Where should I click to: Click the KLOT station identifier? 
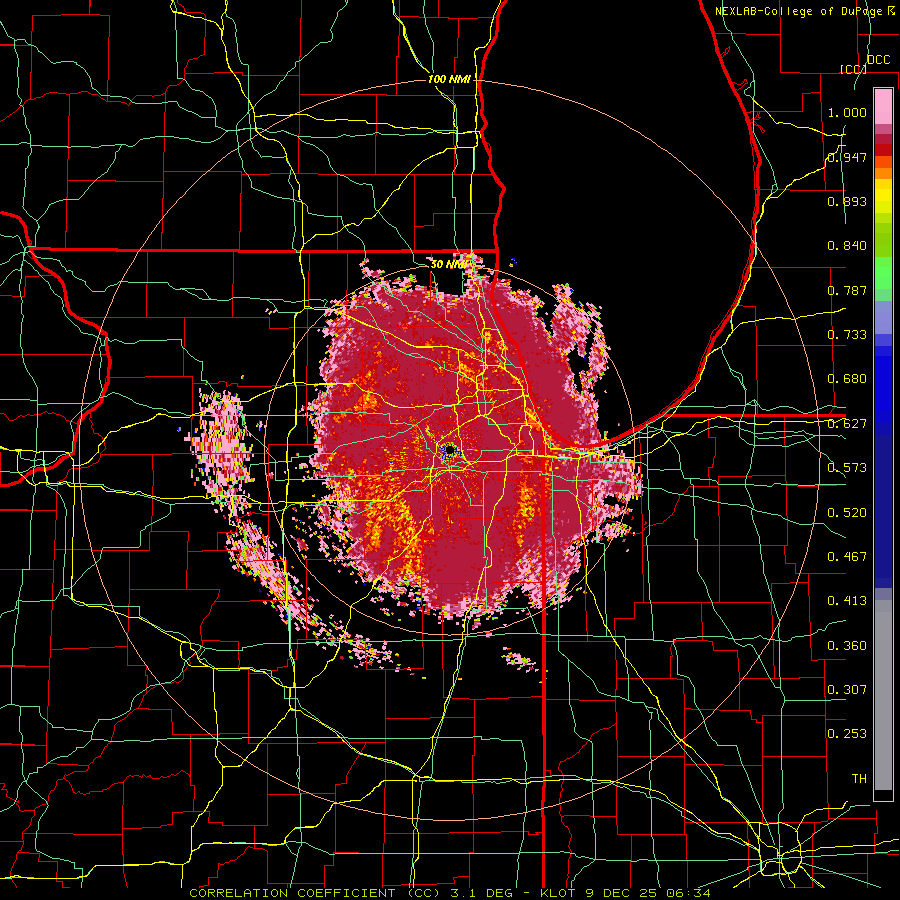pyautogui.click(x=557, y=893)
